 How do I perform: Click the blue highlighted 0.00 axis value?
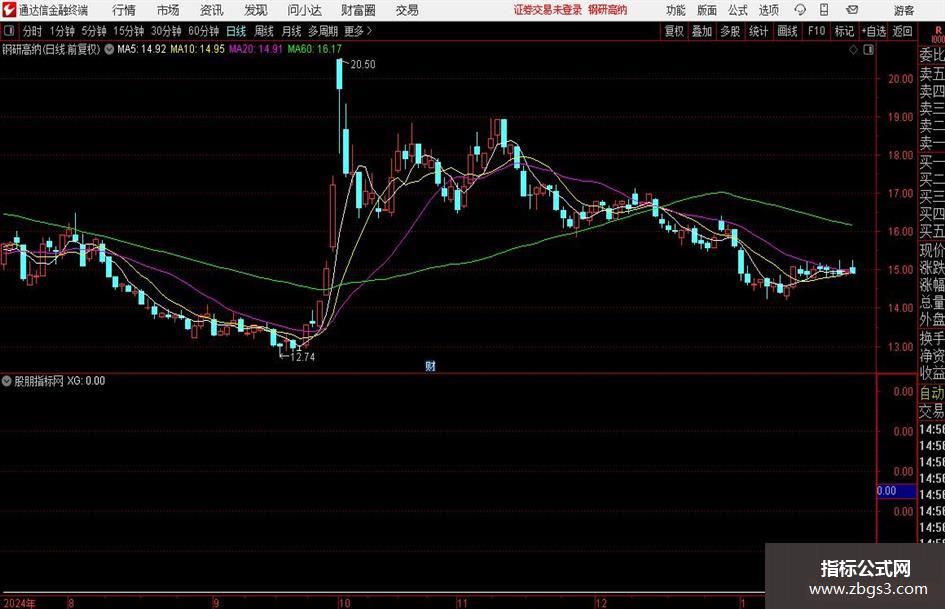[896, 491]
